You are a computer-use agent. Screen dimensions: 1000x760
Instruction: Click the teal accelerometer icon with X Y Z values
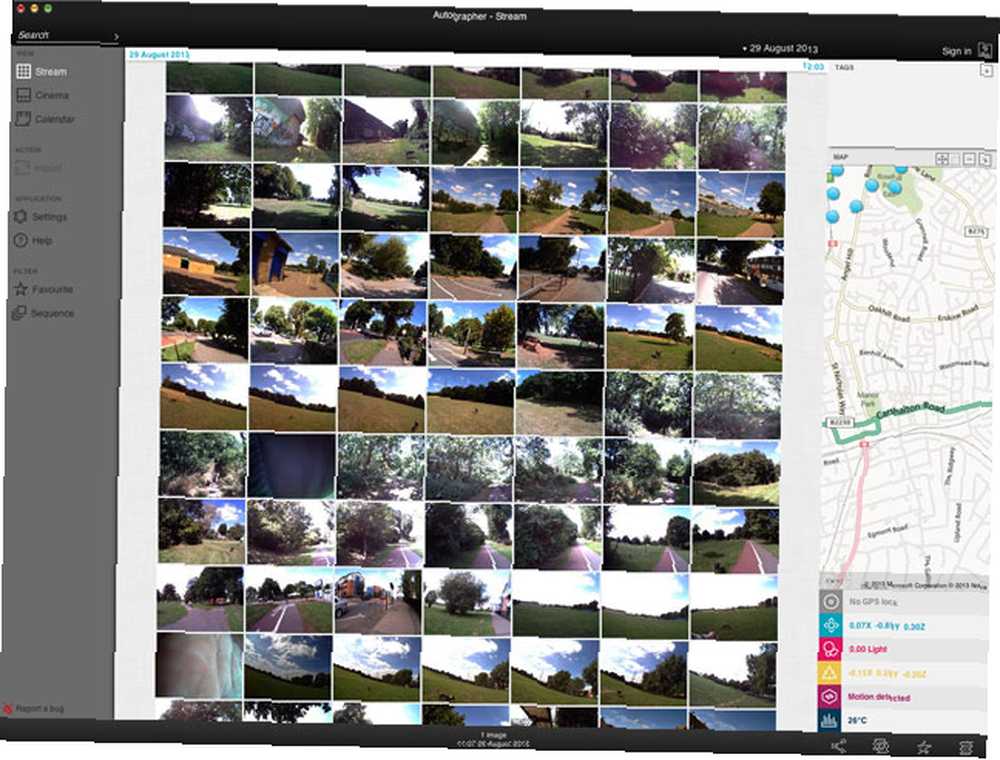tap(830, 625)
